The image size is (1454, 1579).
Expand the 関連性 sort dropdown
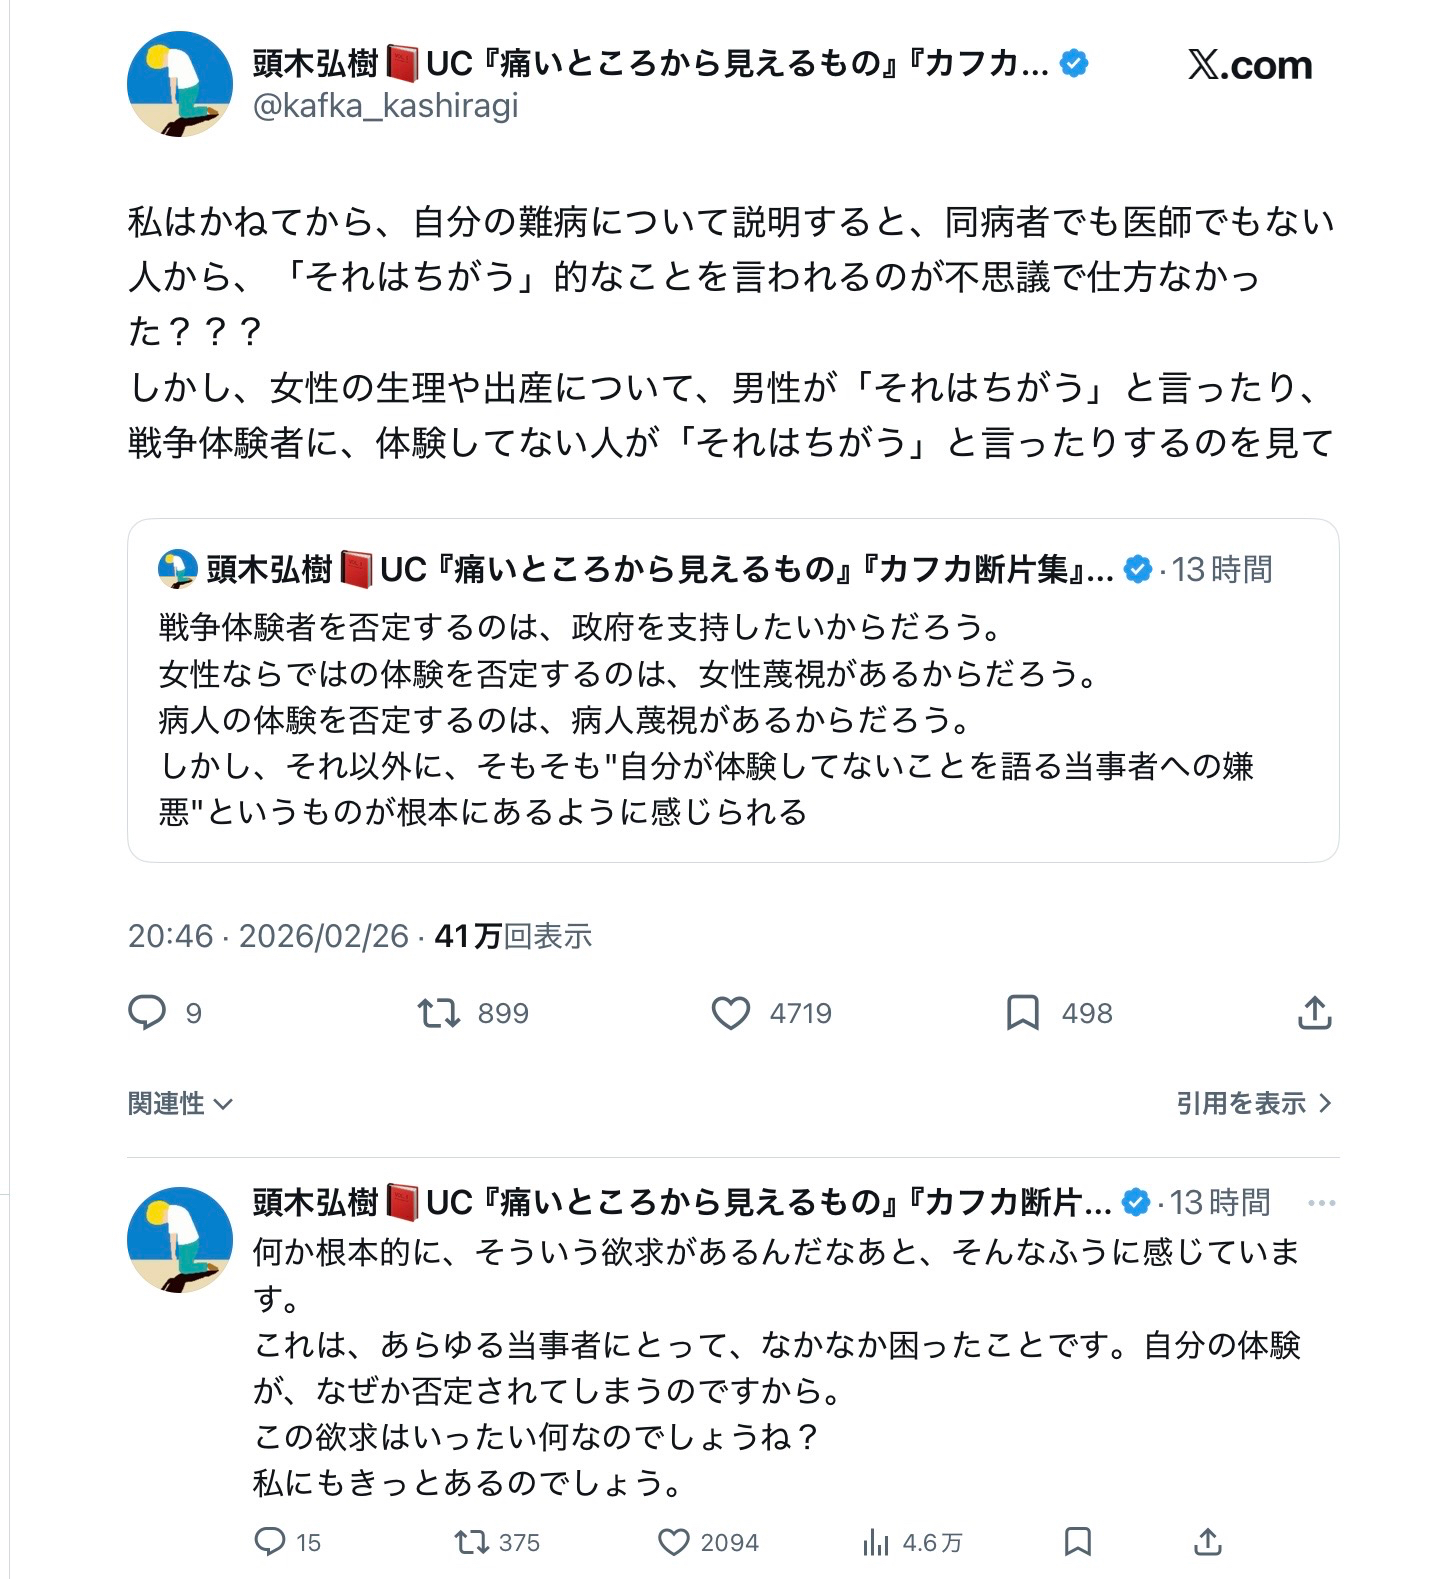pos(180,1103)
